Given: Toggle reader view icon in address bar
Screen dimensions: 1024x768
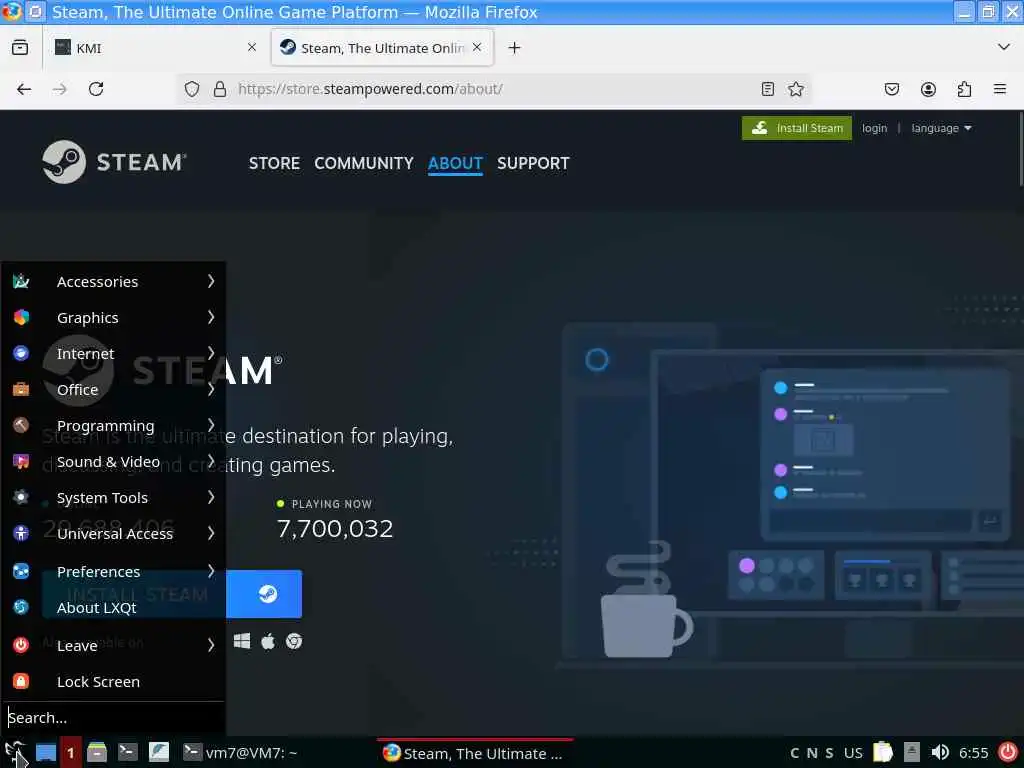Looking at the screenshot, I should click(768, 89).
